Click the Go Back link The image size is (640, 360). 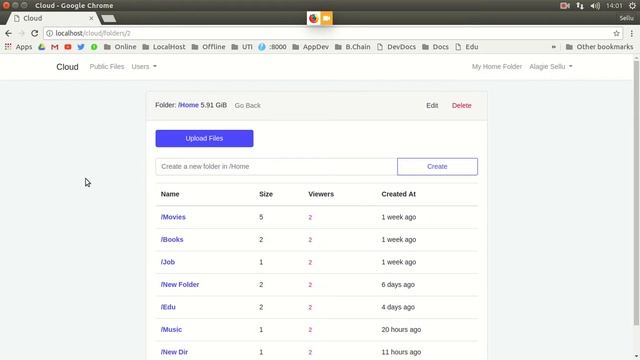pyautogui.click(x=247, y=105)
